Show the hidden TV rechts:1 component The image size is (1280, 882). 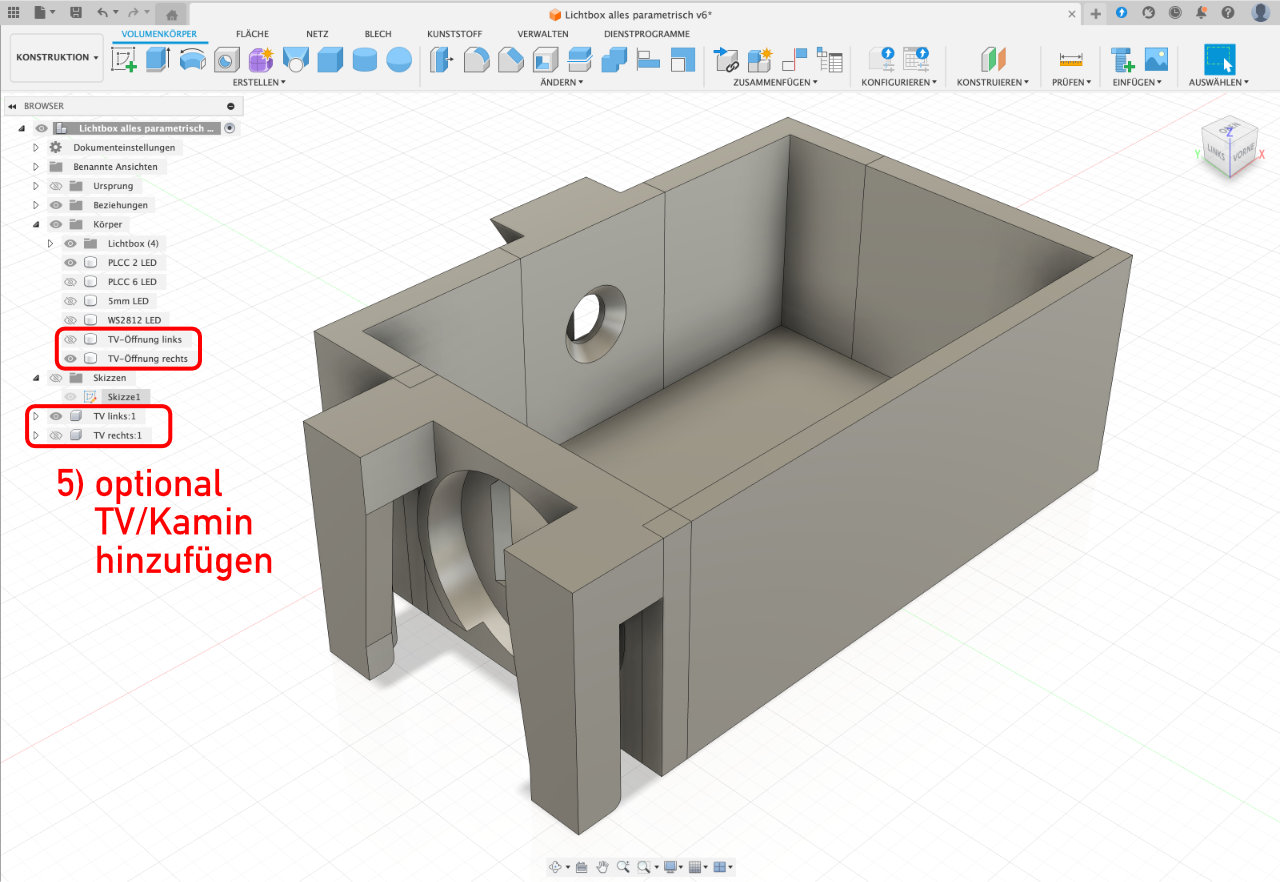tap(56, 435)
